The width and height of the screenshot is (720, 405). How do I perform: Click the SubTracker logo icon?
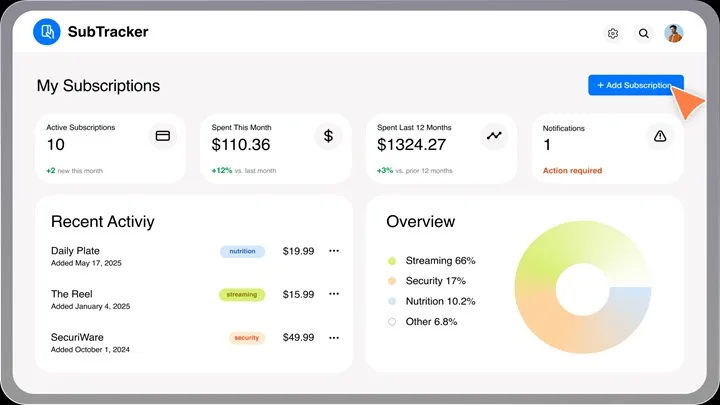(47, 32)
